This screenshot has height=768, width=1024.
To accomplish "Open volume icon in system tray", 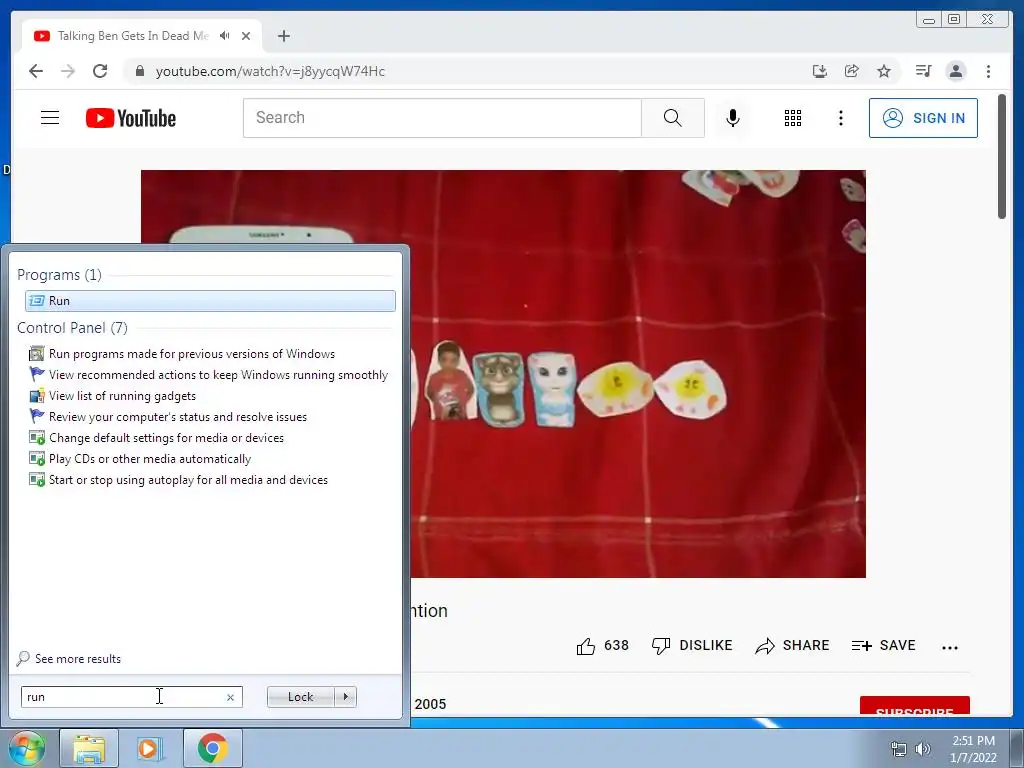I will [923, 749].
